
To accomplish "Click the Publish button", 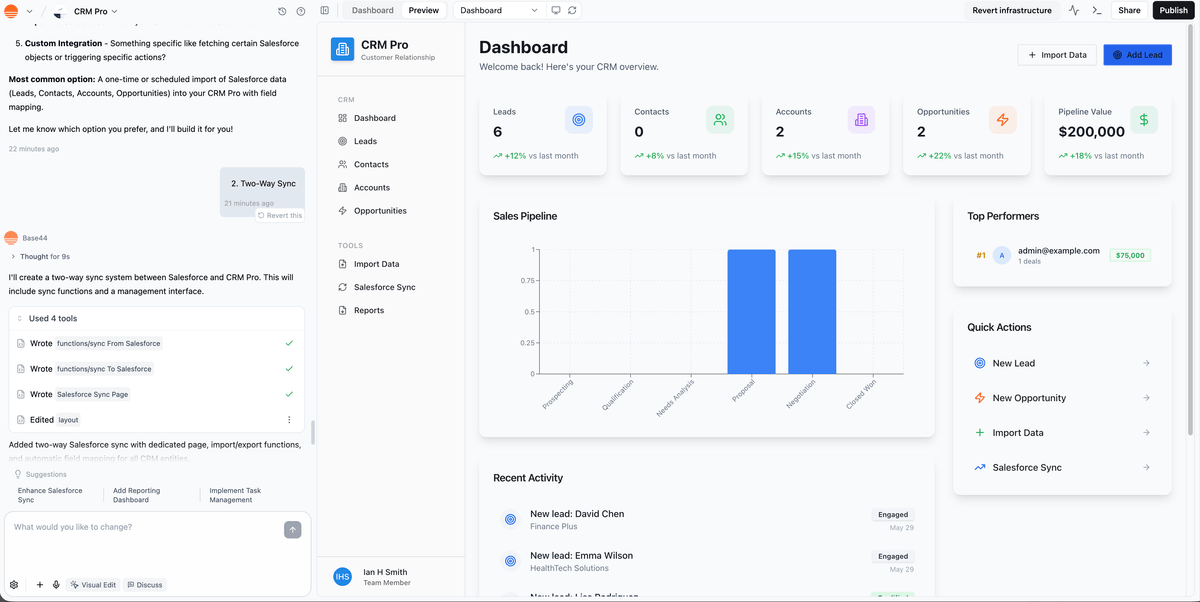I will pyautogui.click(x=1173, y=10).
